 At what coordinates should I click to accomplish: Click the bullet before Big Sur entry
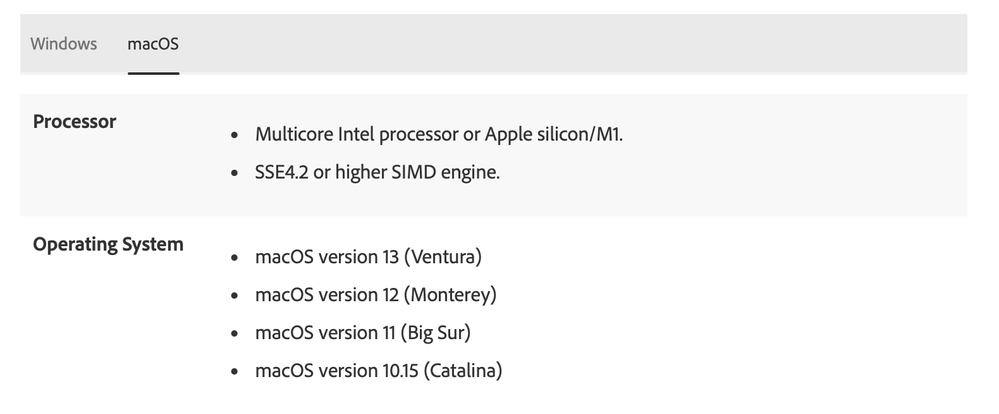coord(234,333)
